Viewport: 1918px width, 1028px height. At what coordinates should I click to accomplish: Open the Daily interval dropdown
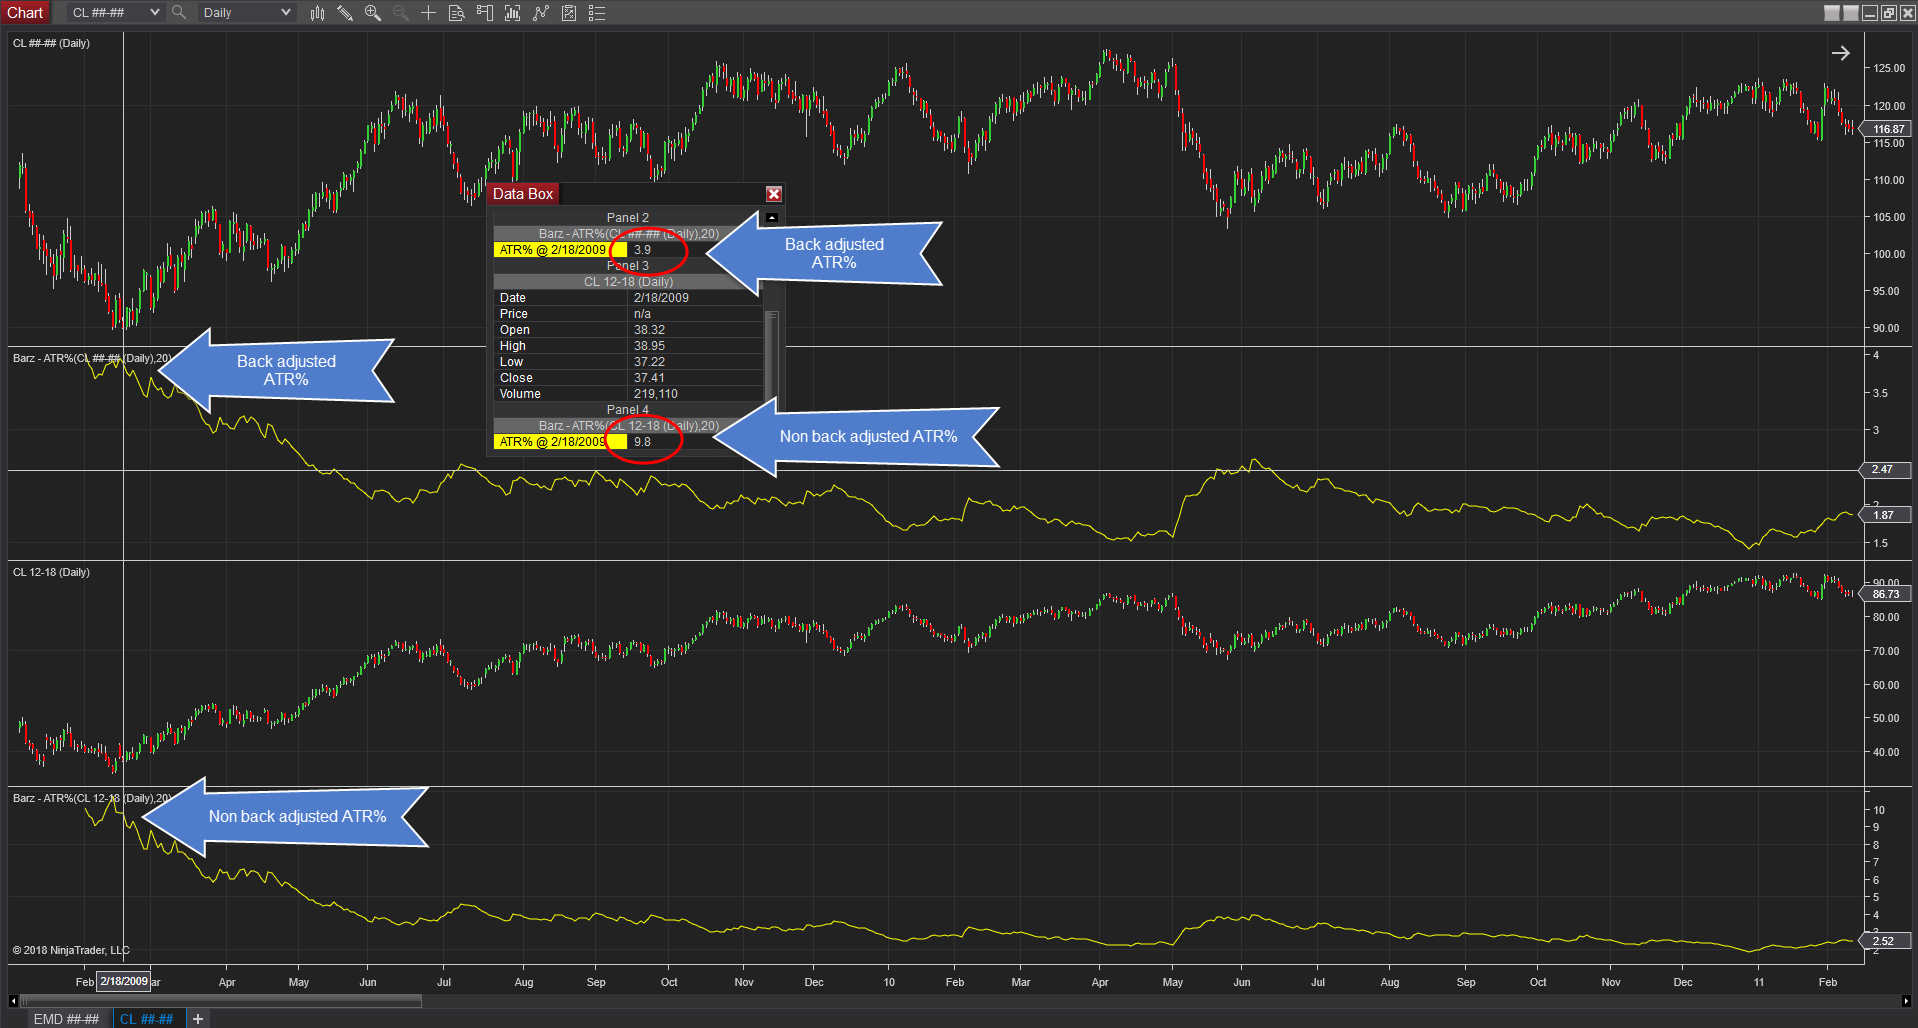(x=247, y=13)
